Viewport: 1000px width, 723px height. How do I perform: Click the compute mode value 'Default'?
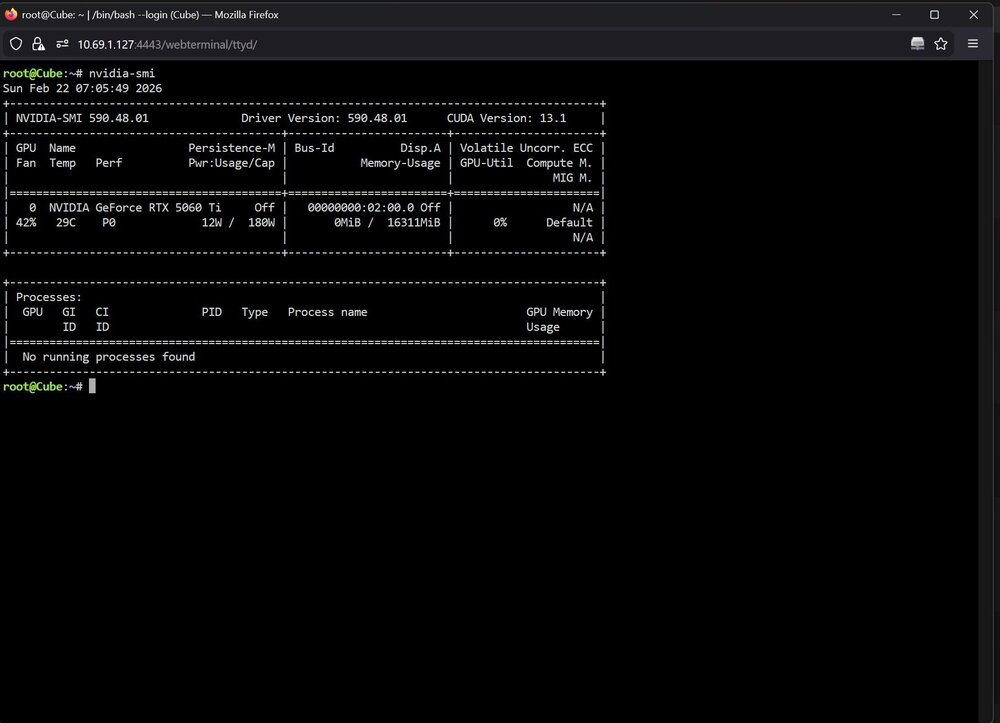click(570, 223)
